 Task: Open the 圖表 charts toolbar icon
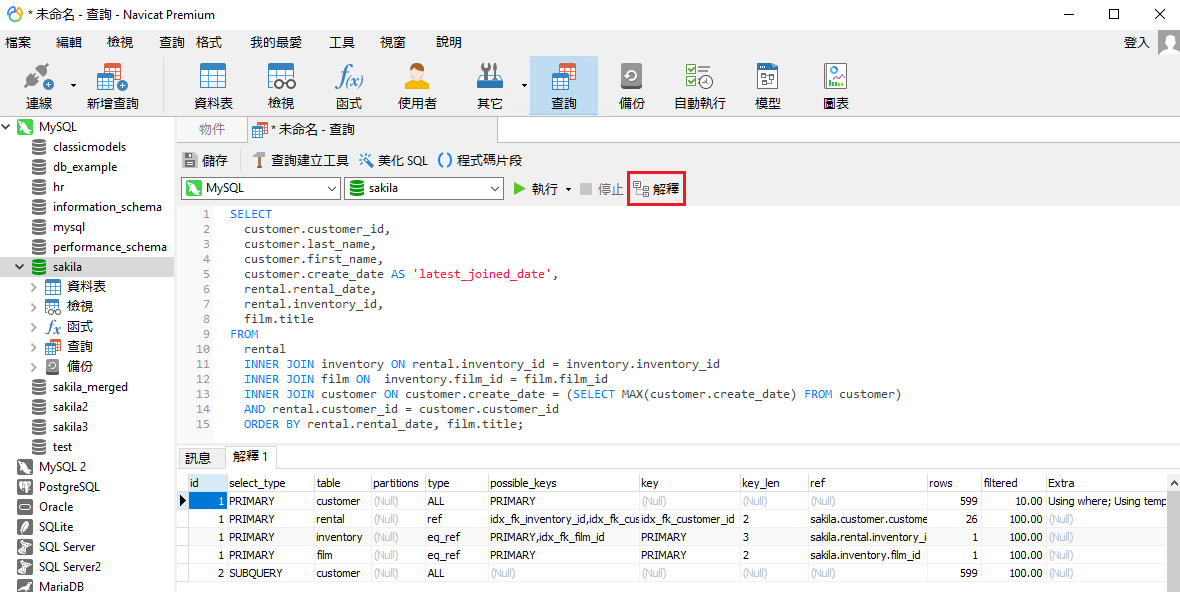[x=836, y=78]
